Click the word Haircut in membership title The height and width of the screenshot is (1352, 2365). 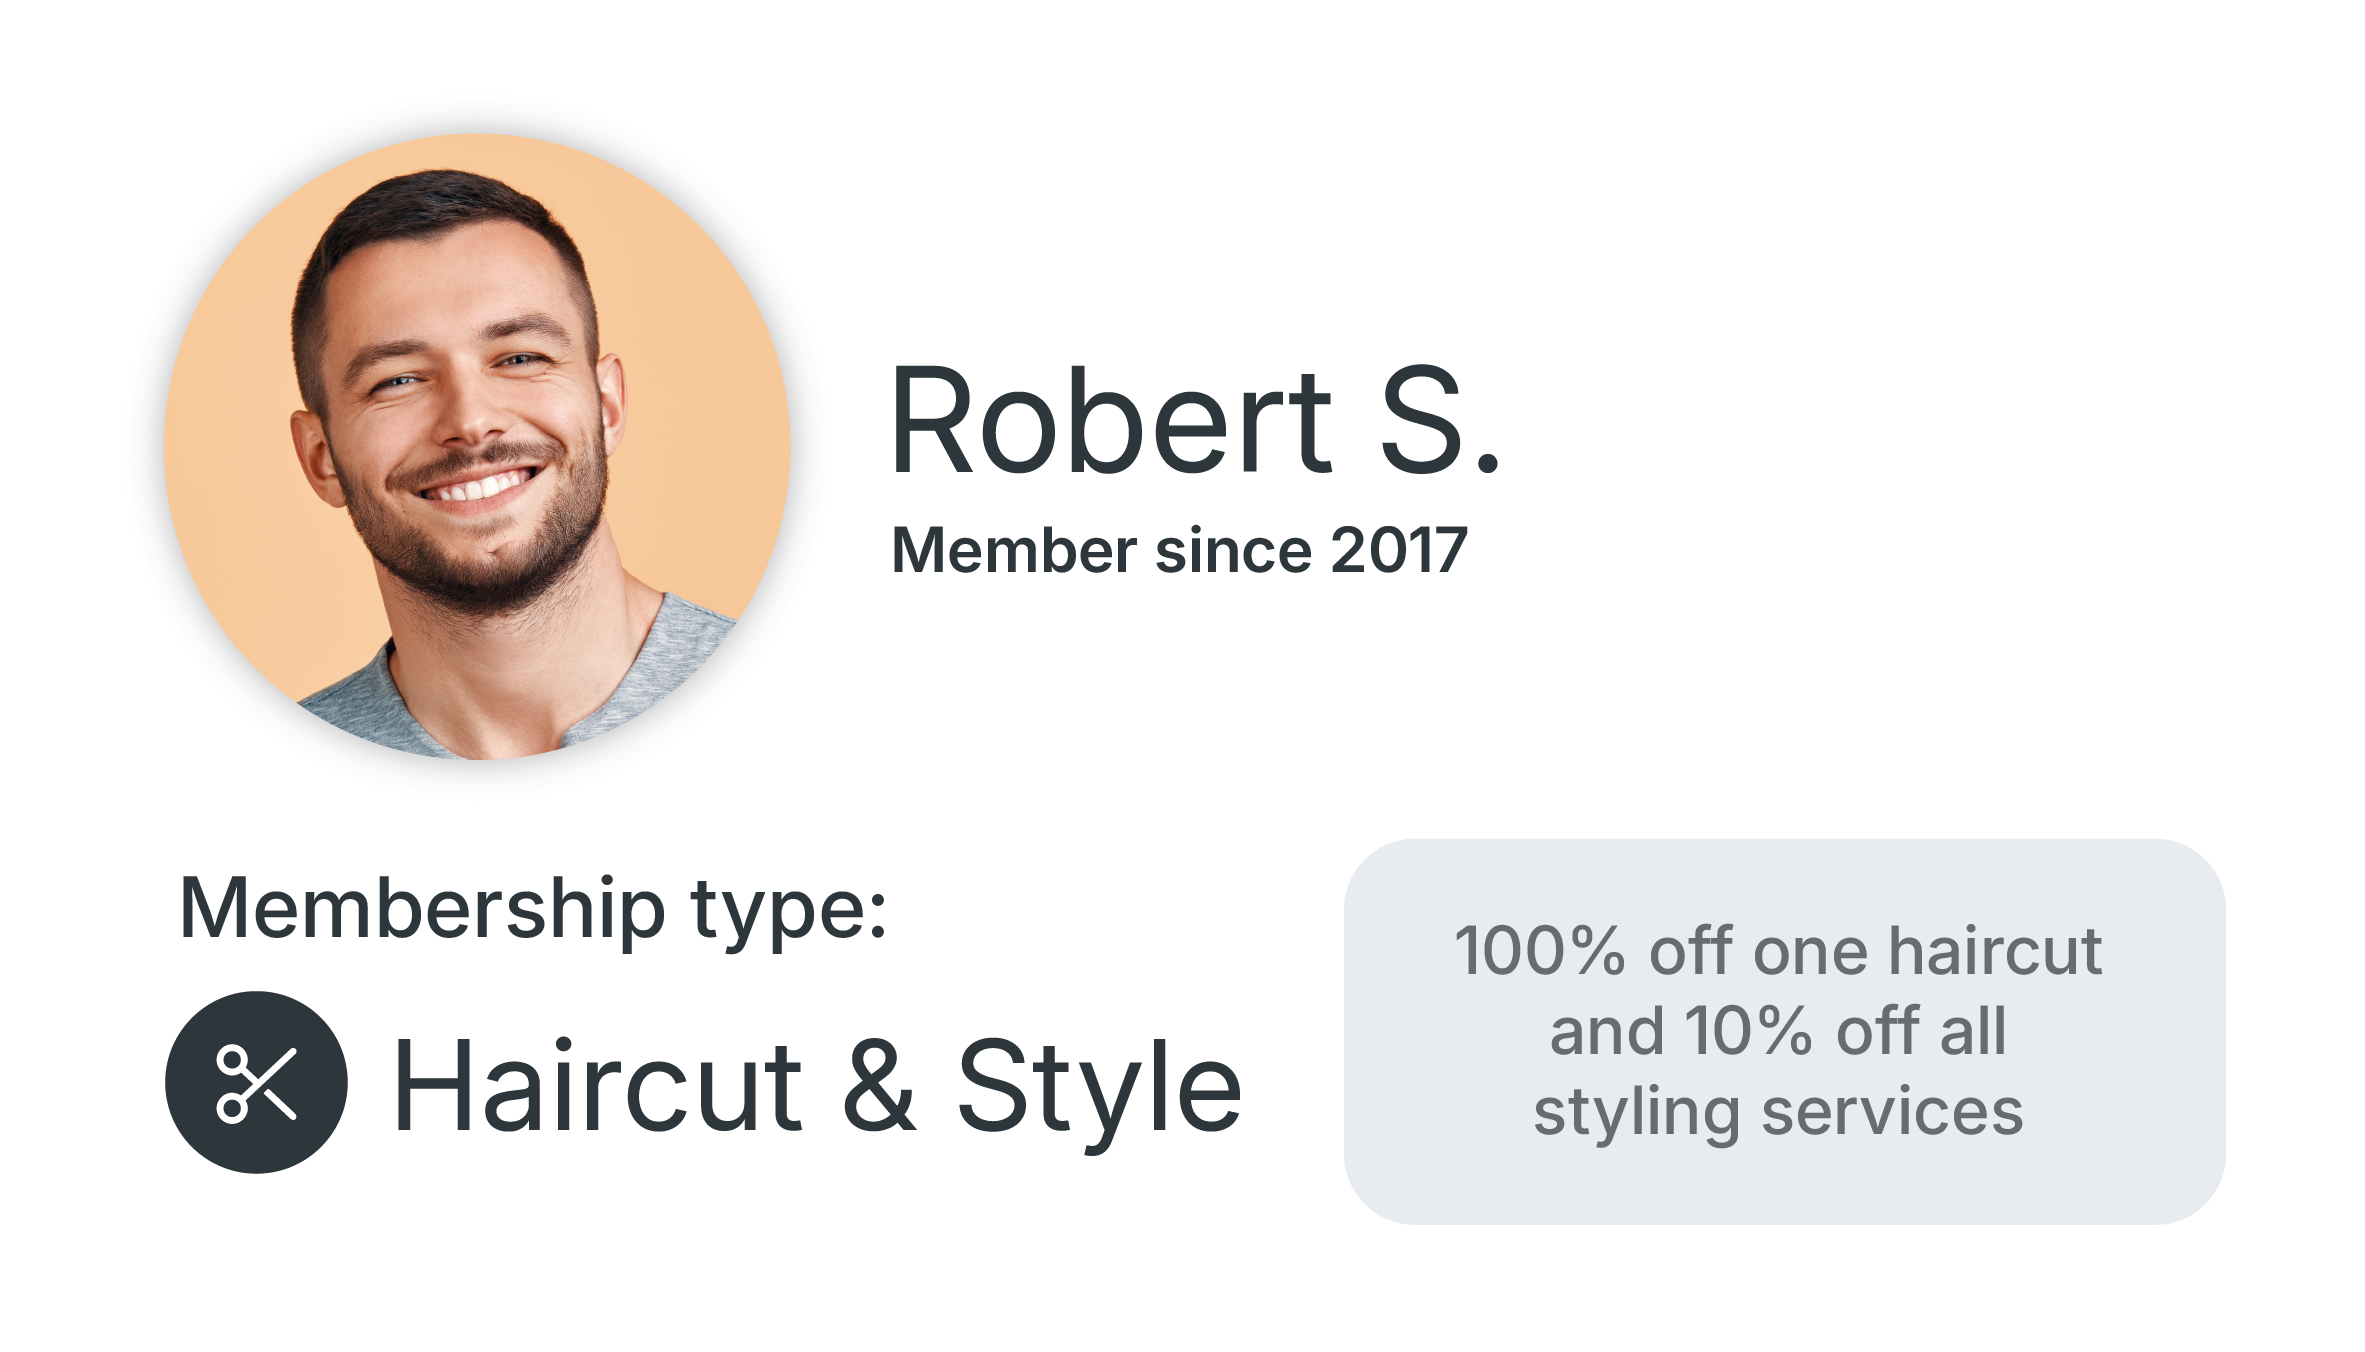click(598, 1085)
